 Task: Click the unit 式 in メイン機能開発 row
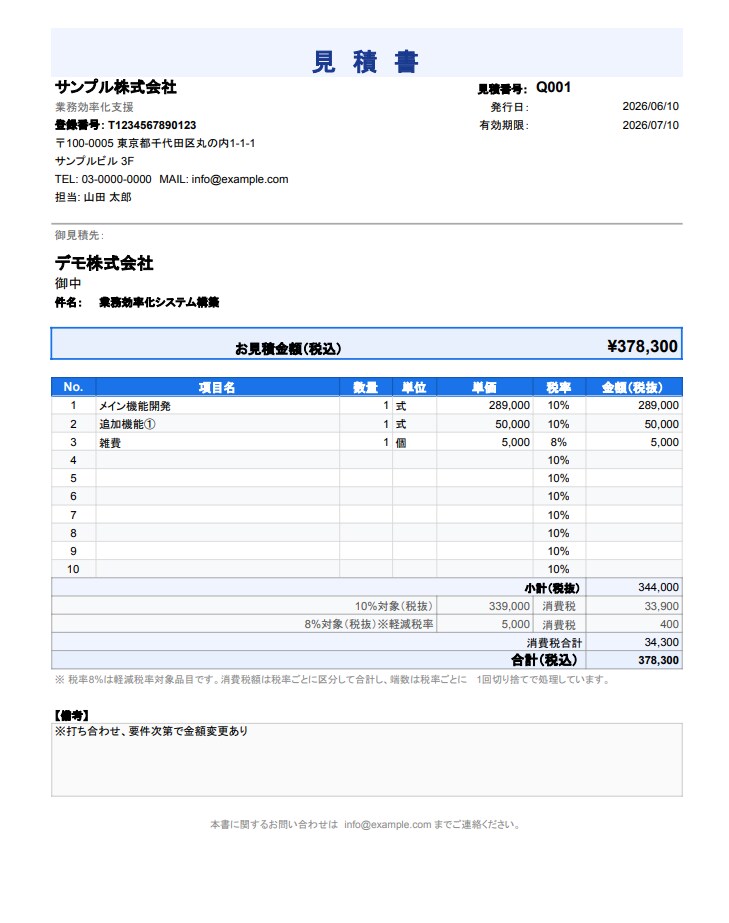[x=401, y=406]
